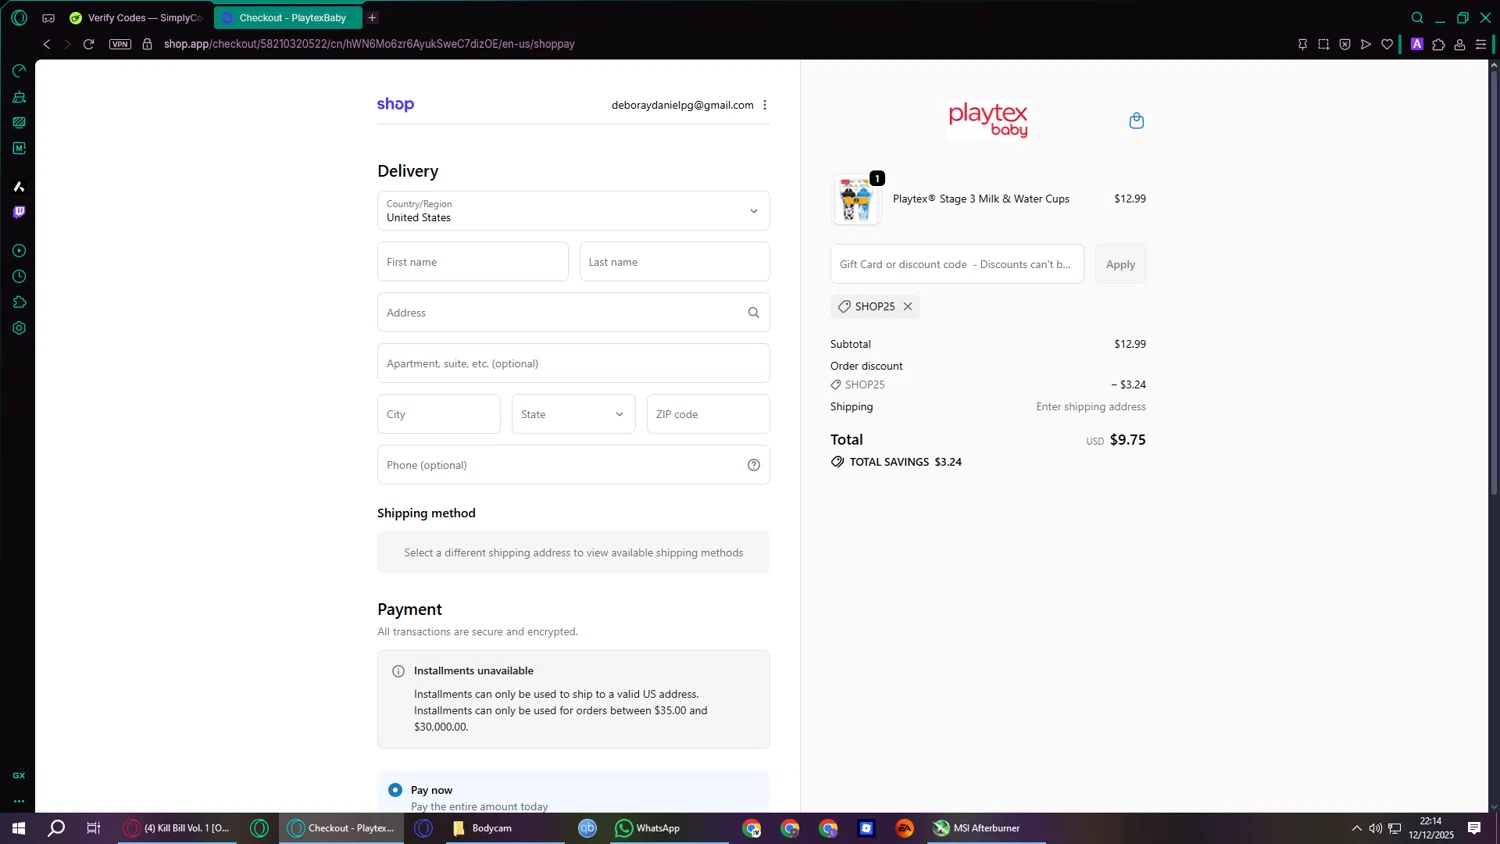
Task: Click the Last name field
Action: [x=675, y=262]
